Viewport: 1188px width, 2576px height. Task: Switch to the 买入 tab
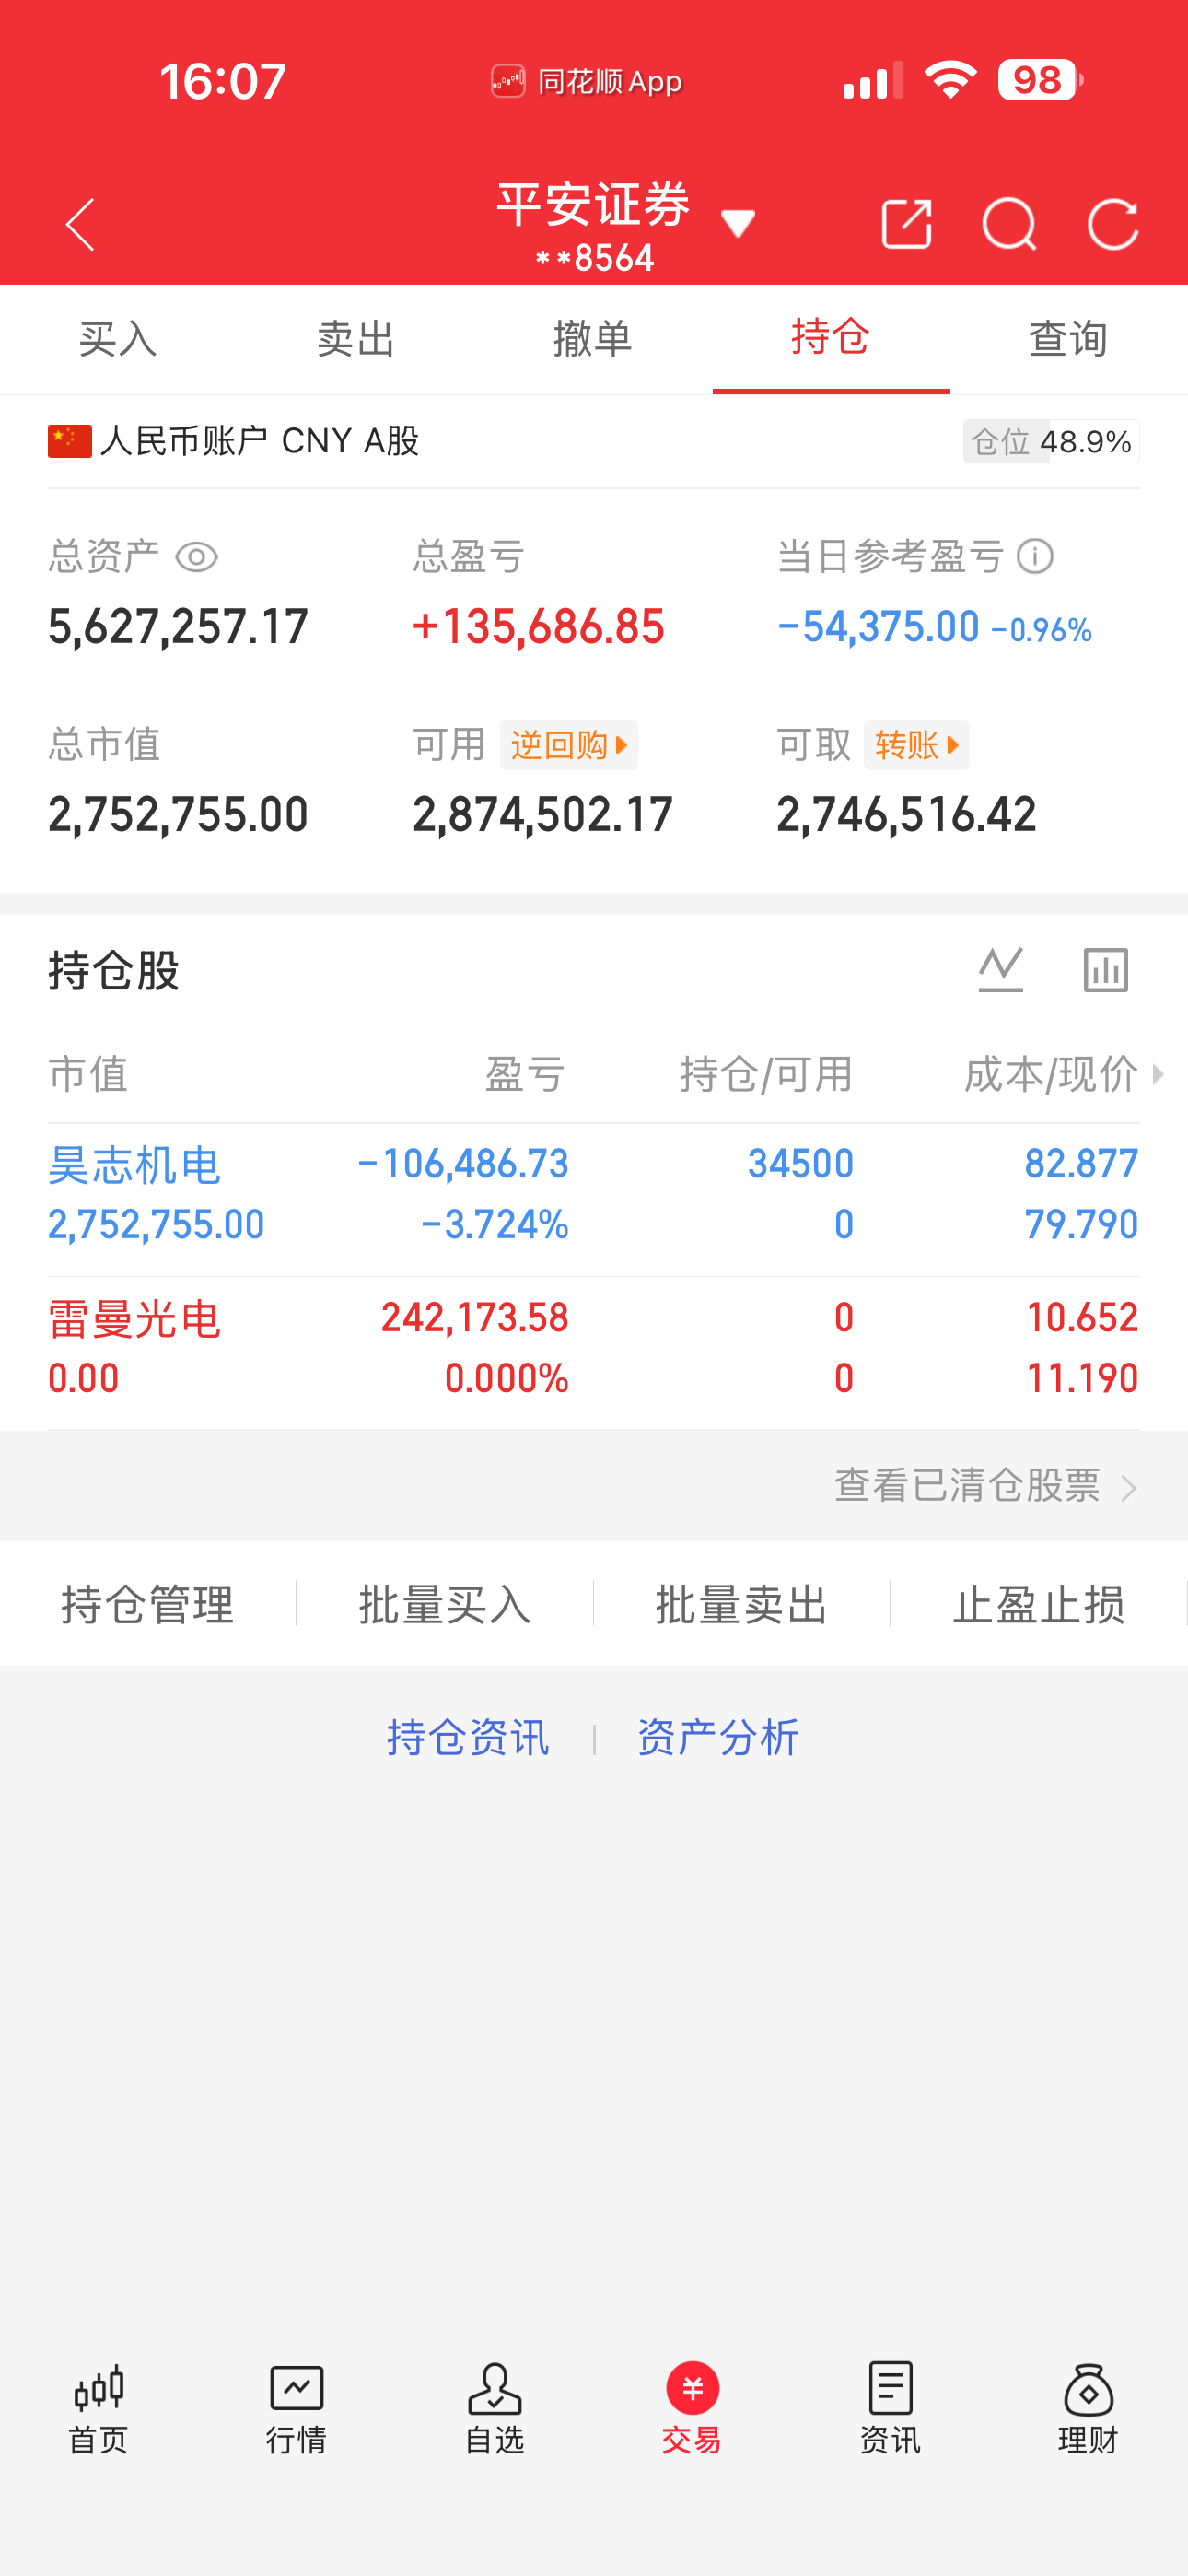pyautogui.click(x=118, y=339)
